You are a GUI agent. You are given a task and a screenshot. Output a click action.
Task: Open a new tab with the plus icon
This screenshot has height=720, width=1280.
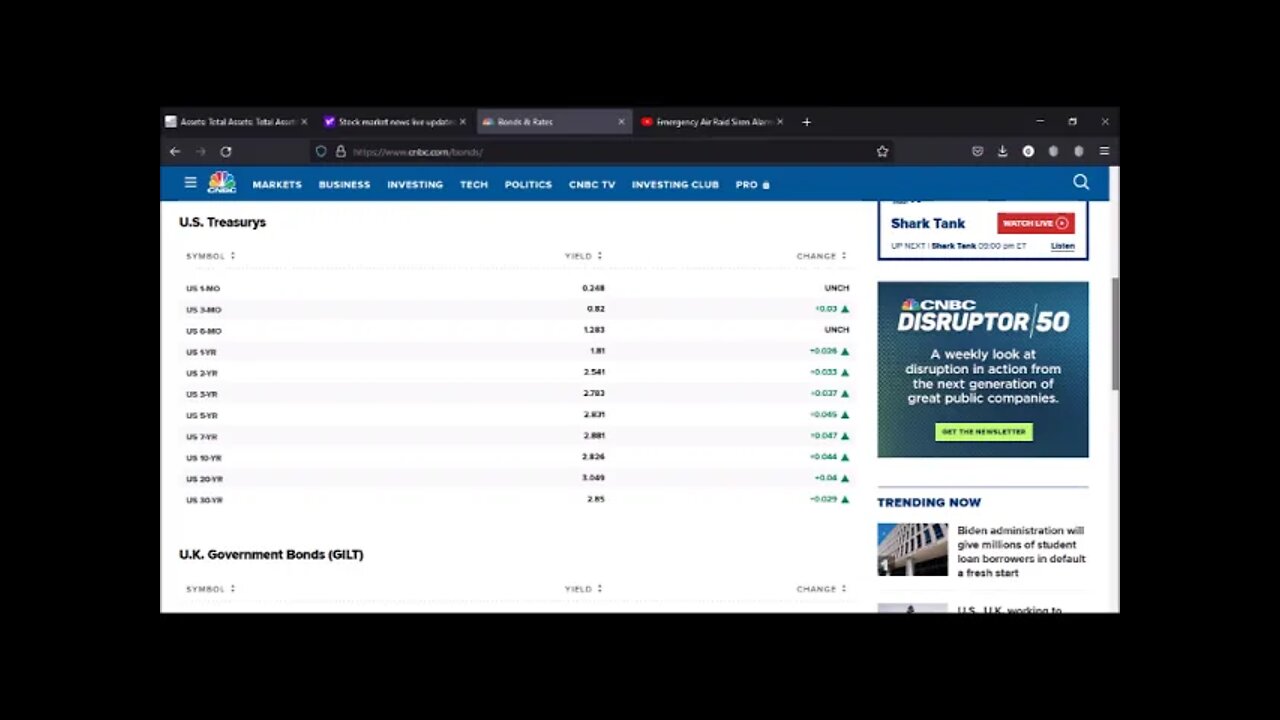click(806, 122)
